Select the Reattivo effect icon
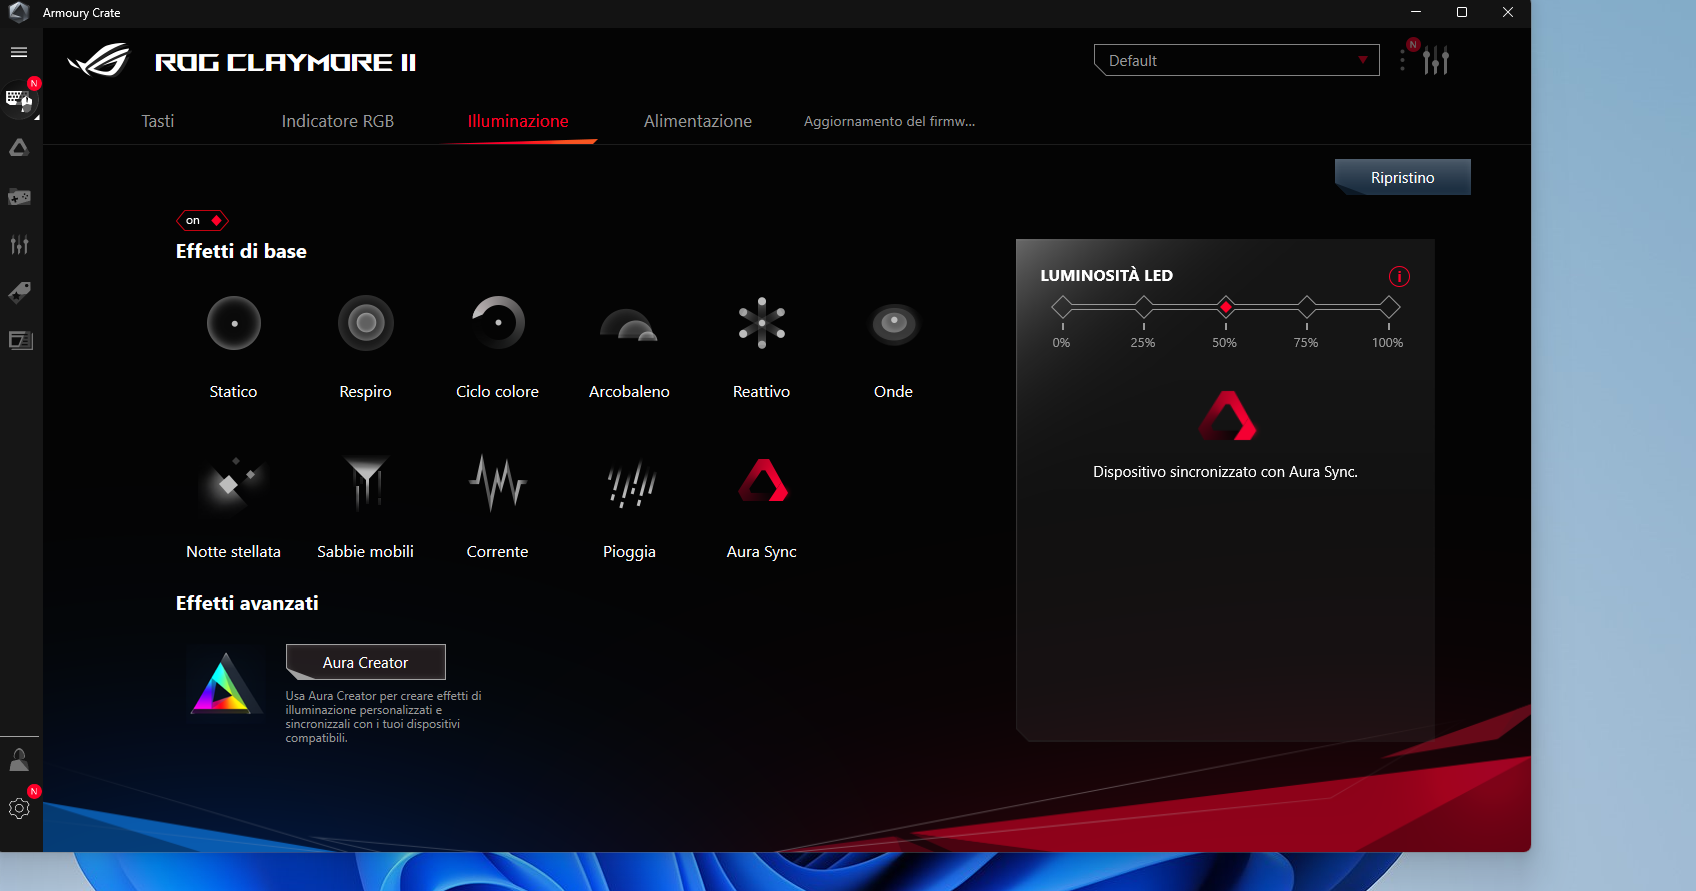 click(x=762, y=323)
